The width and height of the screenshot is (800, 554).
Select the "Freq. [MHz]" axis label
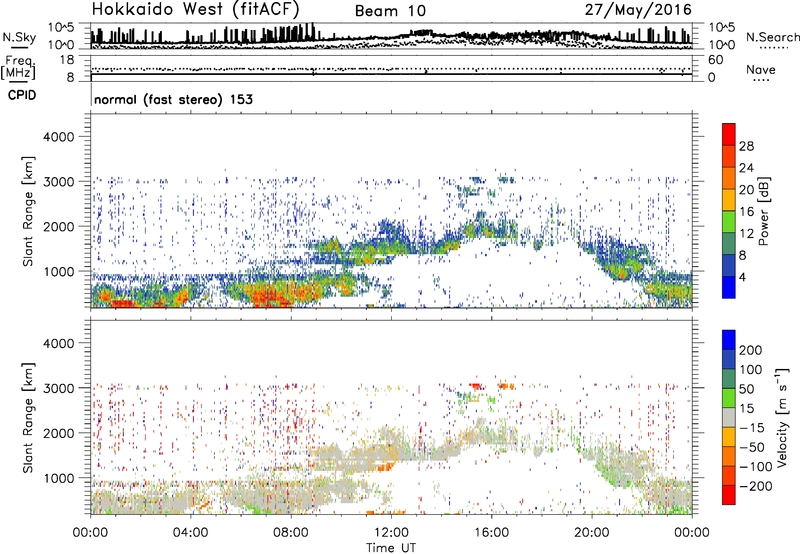[18, 68]
